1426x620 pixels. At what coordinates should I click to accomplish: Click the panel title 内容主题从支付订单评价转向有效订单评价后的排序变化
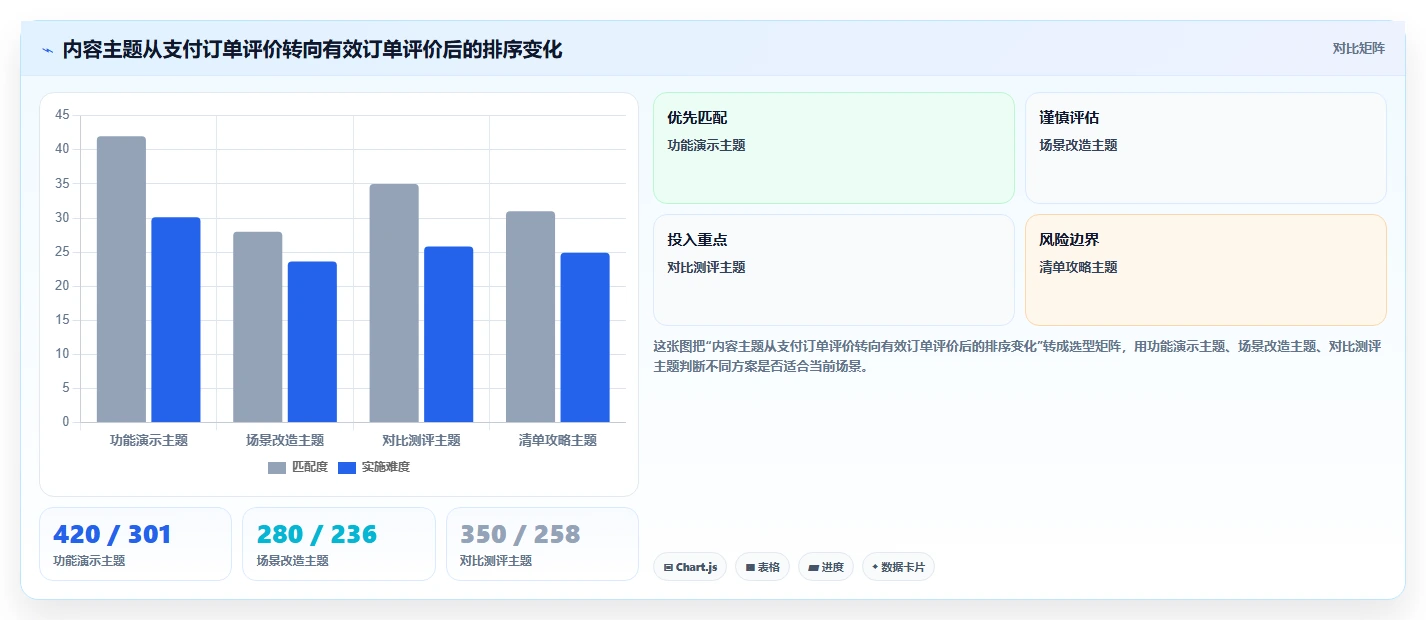[312, 49]
